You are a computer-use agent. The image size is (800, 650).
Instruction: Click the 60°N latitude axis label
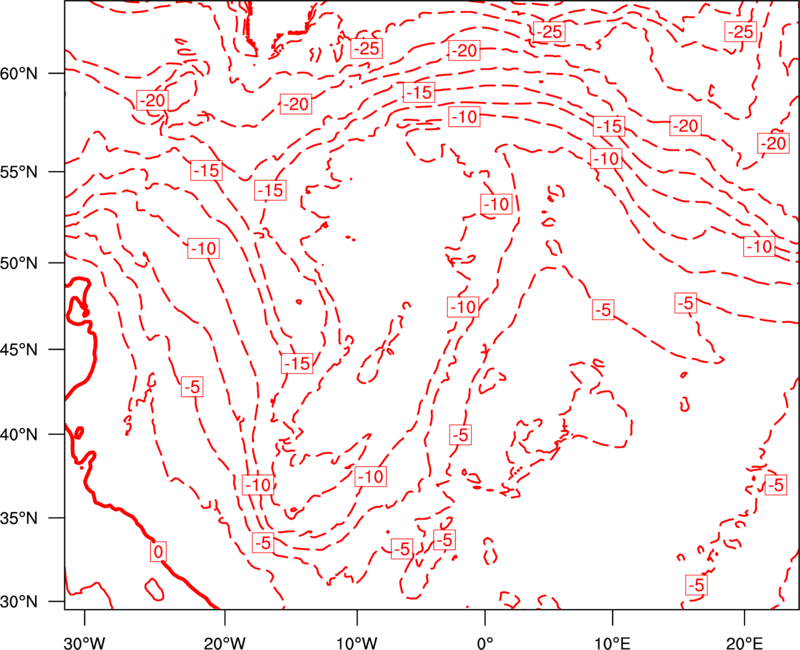[19, 73]
